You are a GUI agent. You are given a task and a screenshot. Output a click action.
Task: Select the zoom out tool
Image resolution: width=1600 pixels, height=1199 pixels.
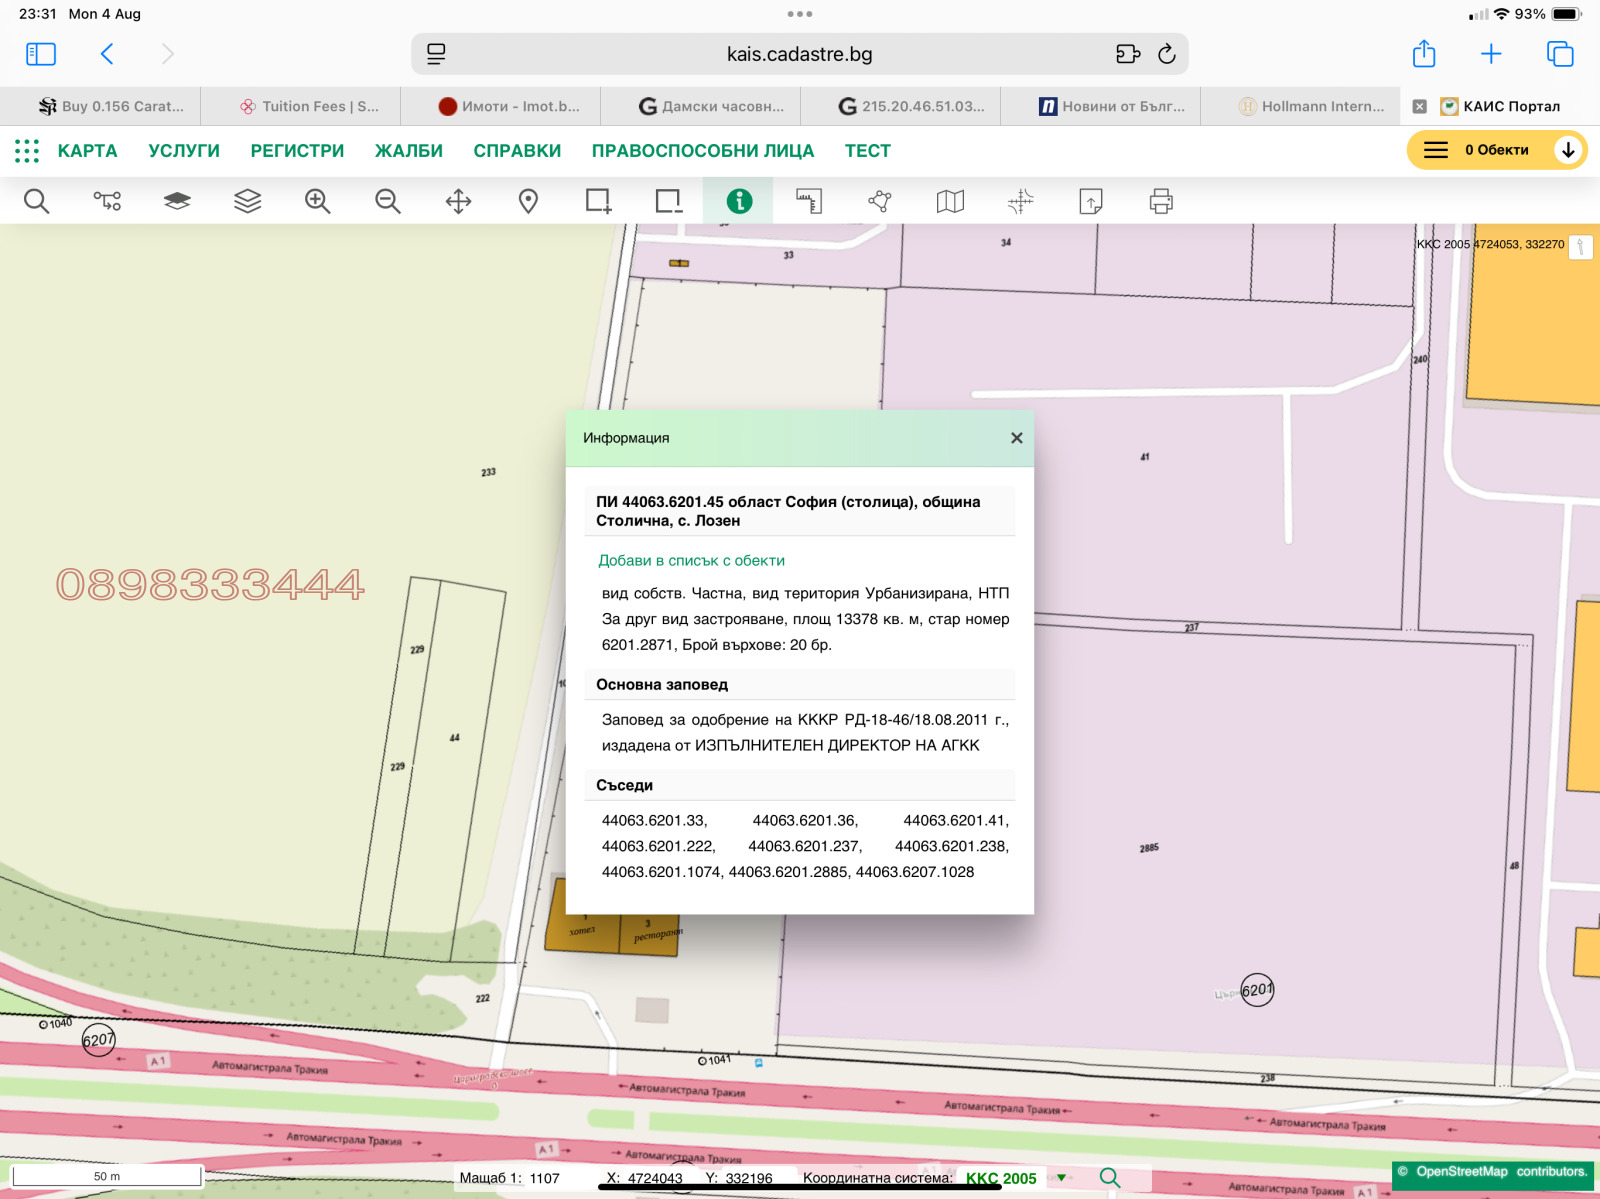[388, 201]
